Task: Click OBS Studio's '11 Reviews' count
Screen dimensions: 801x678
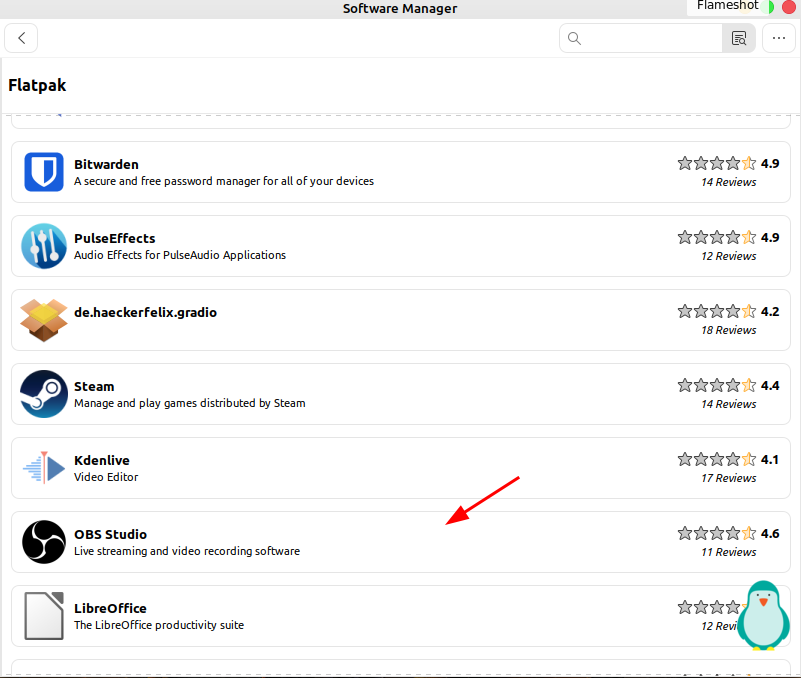Action: [x=728, y=553]
